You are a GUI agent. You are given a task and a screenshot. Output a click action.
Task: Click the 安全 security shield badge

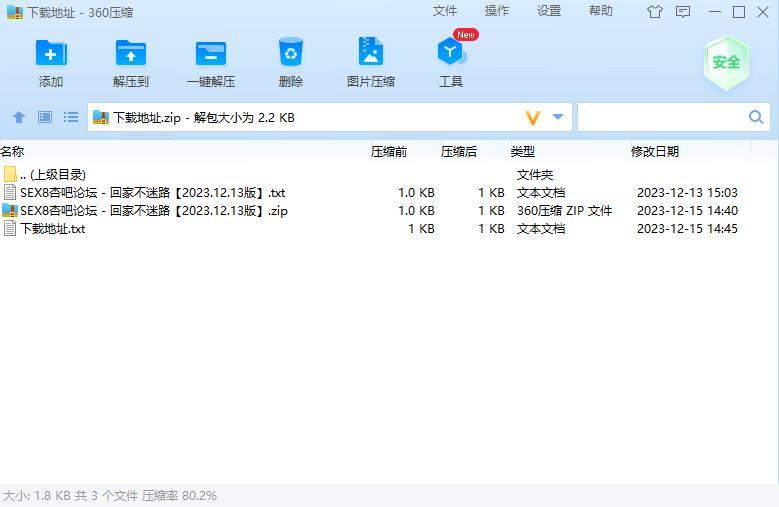pyautogui.click(x=726, y=63)
